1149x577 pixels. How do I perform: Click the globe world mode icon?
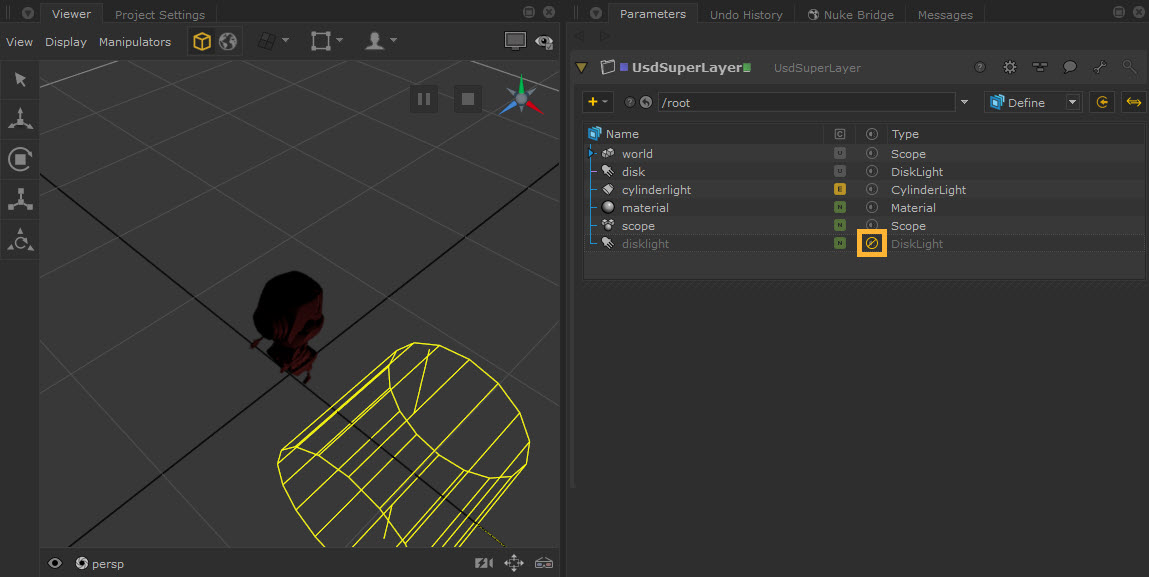pos(228,42)
